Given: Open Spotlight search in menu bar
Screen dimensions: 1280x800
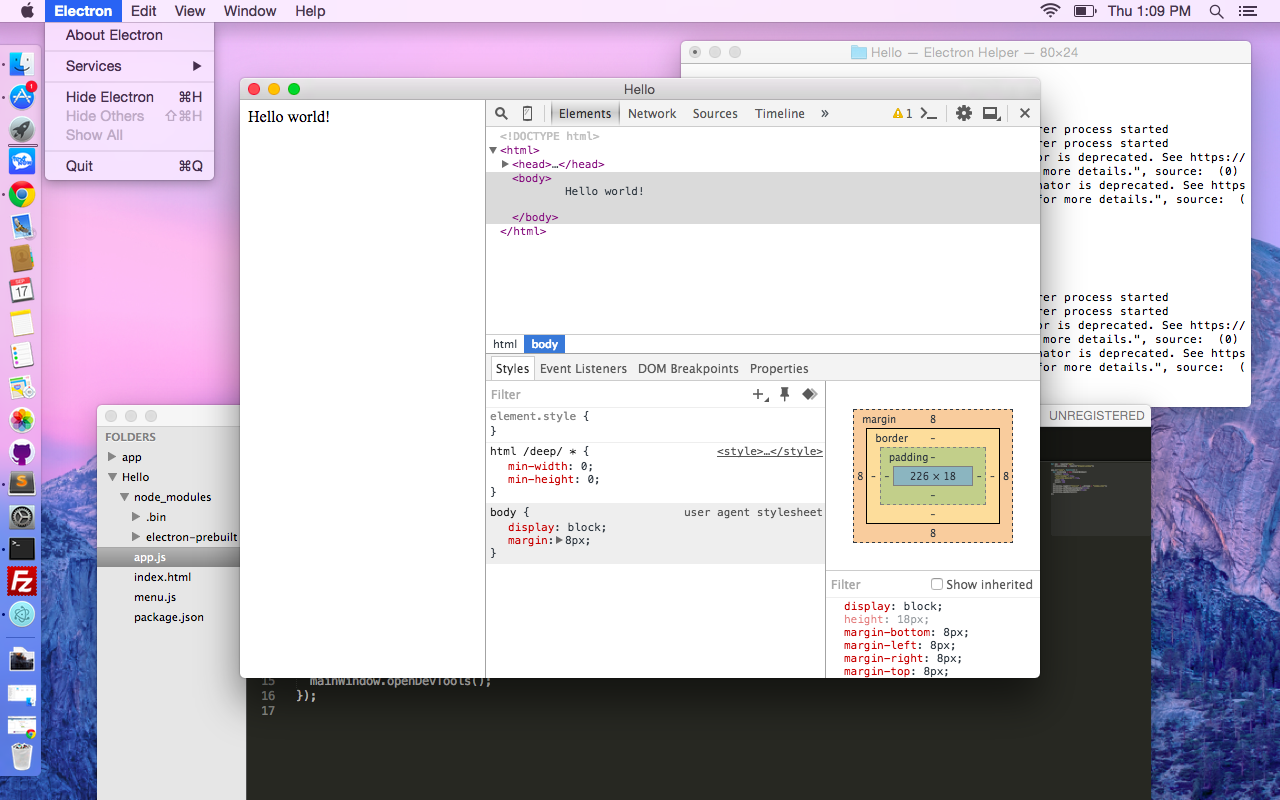Looking at the screenshot, I should (1216, 11).
